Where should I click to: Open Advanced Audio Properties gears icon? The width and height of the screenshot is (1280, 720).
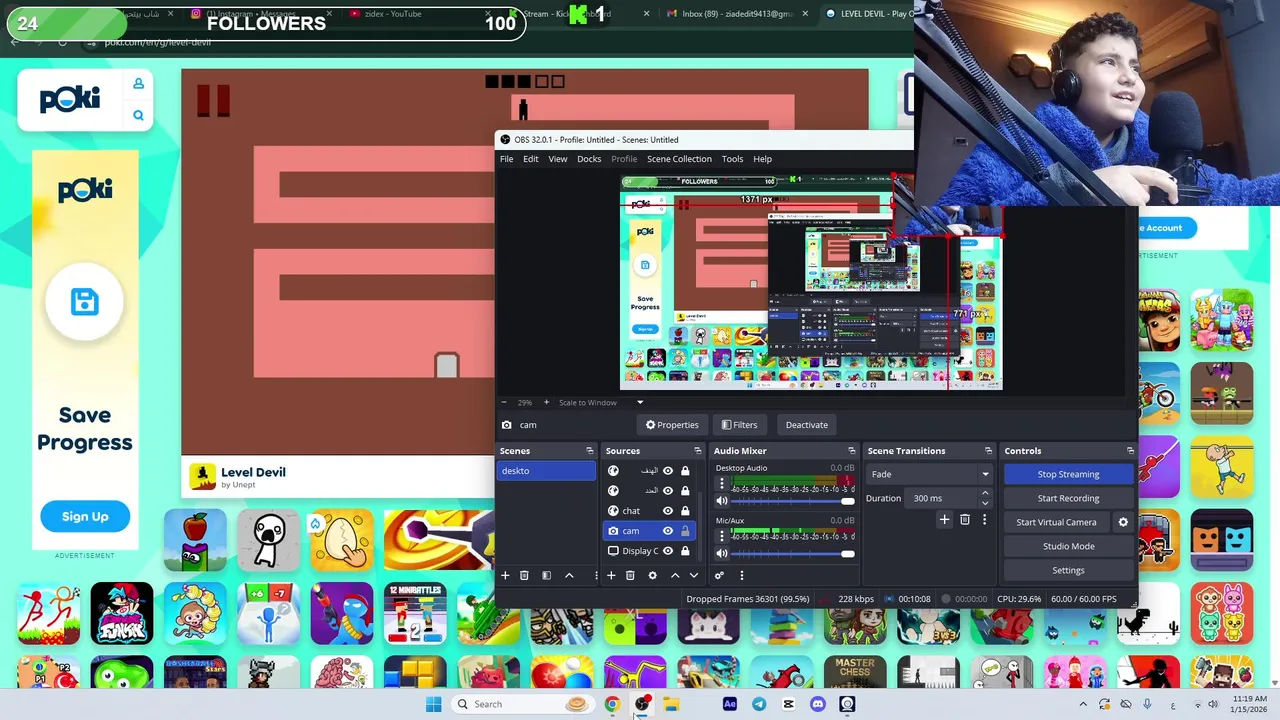(x=719, y=575)
